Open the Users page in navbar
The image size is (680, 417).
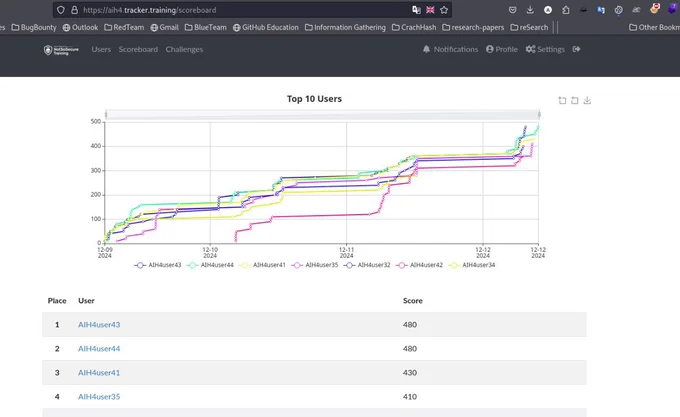click(x=101, y=49)
